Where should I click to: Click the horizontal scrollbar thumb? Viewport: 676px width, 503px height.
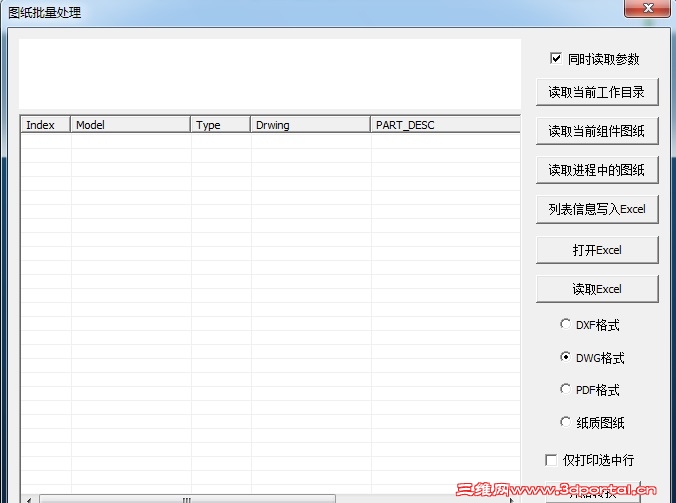pyautogui.click(x=187, y=499)
